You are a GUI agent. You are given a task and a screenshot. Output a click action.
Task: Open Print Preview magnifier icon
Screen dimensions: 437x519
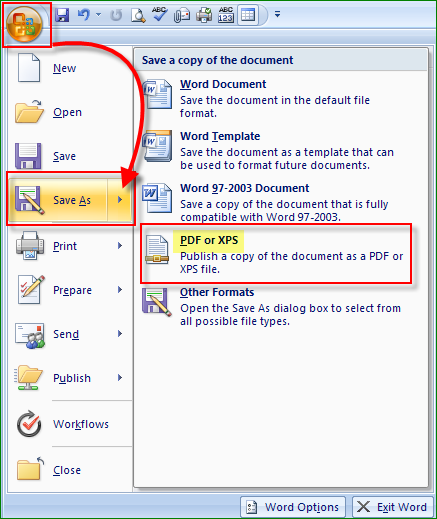pos(138,15)
